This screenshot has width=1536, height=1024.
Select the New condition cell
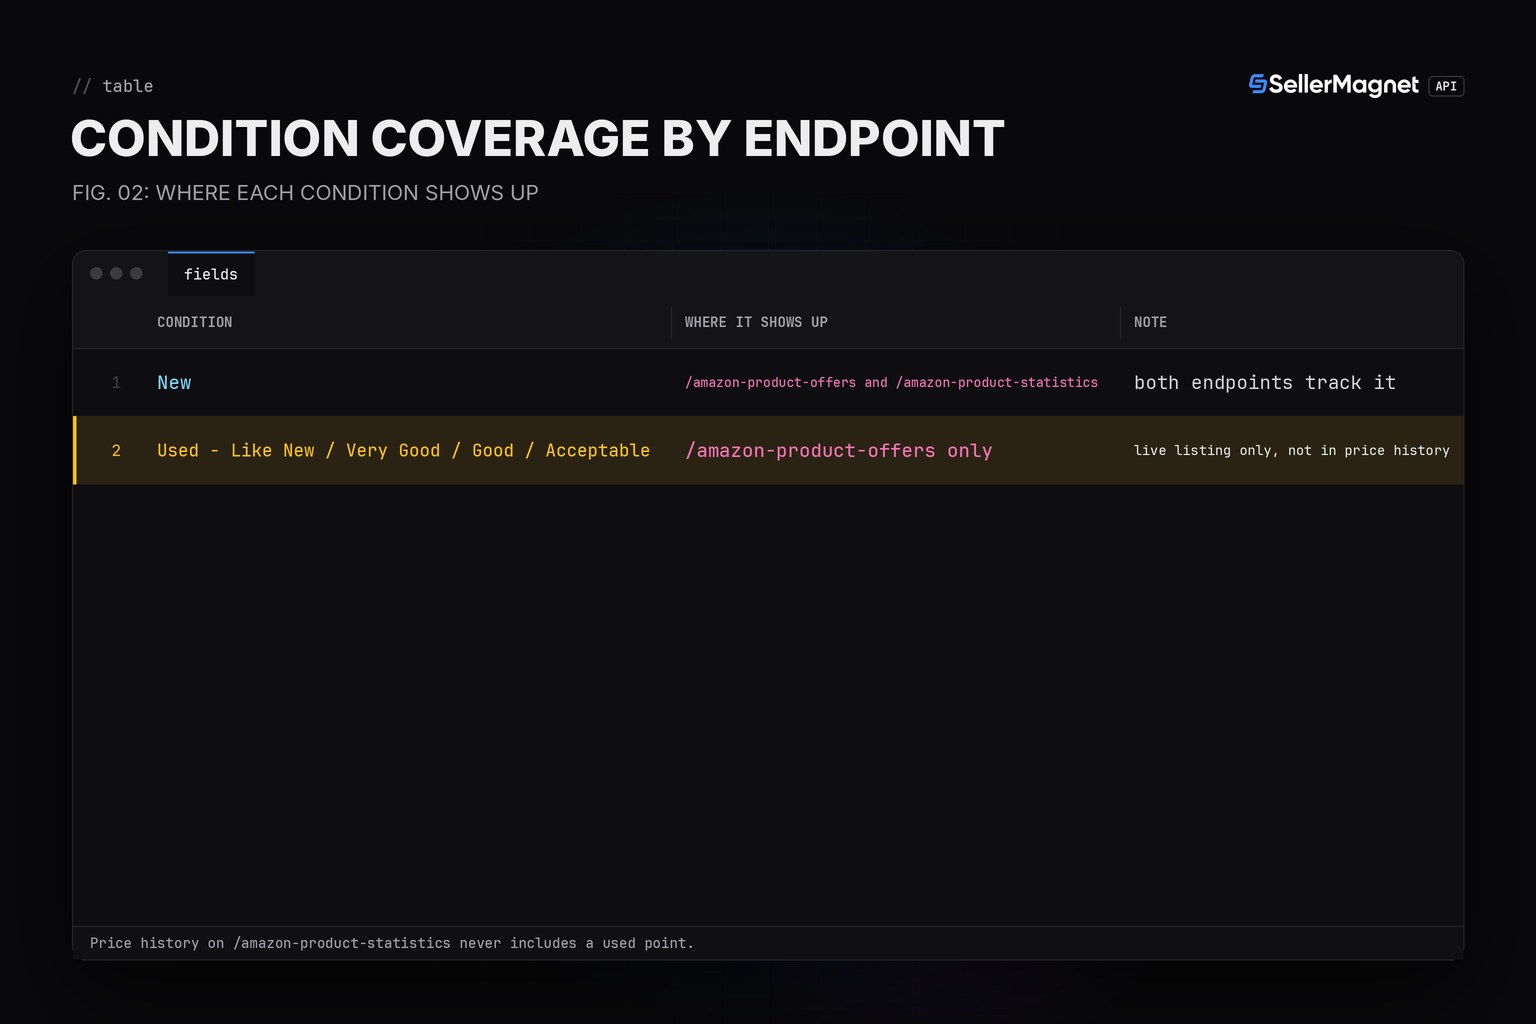[174, 382]
